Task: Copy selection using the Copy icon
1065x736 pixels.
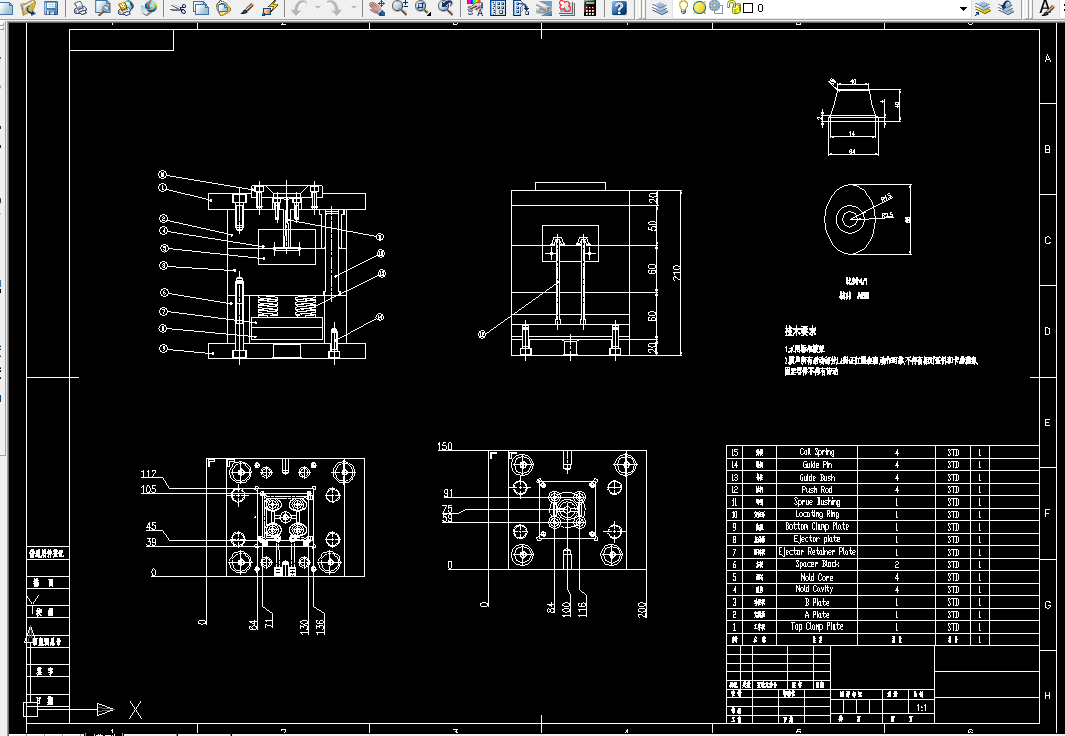Action: tap(201, 7)
